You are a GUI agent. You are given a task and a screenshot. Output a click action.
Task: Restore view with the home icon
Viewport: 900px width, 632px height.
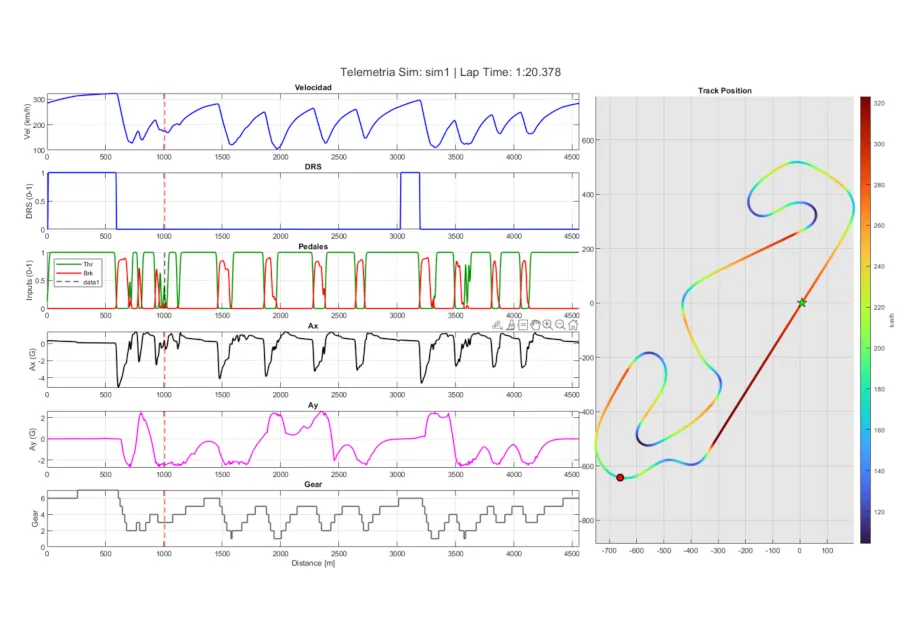tap(573, 325)
